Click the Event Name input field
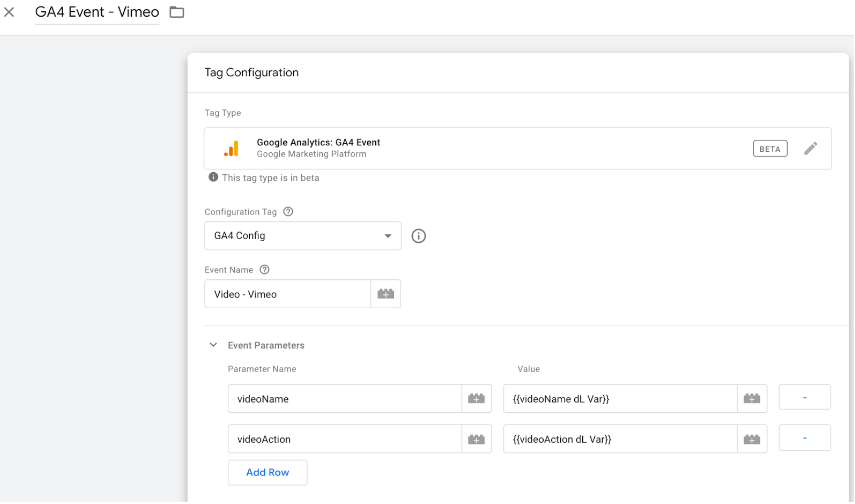The image size is (855, 504). (x=287, y=294)
